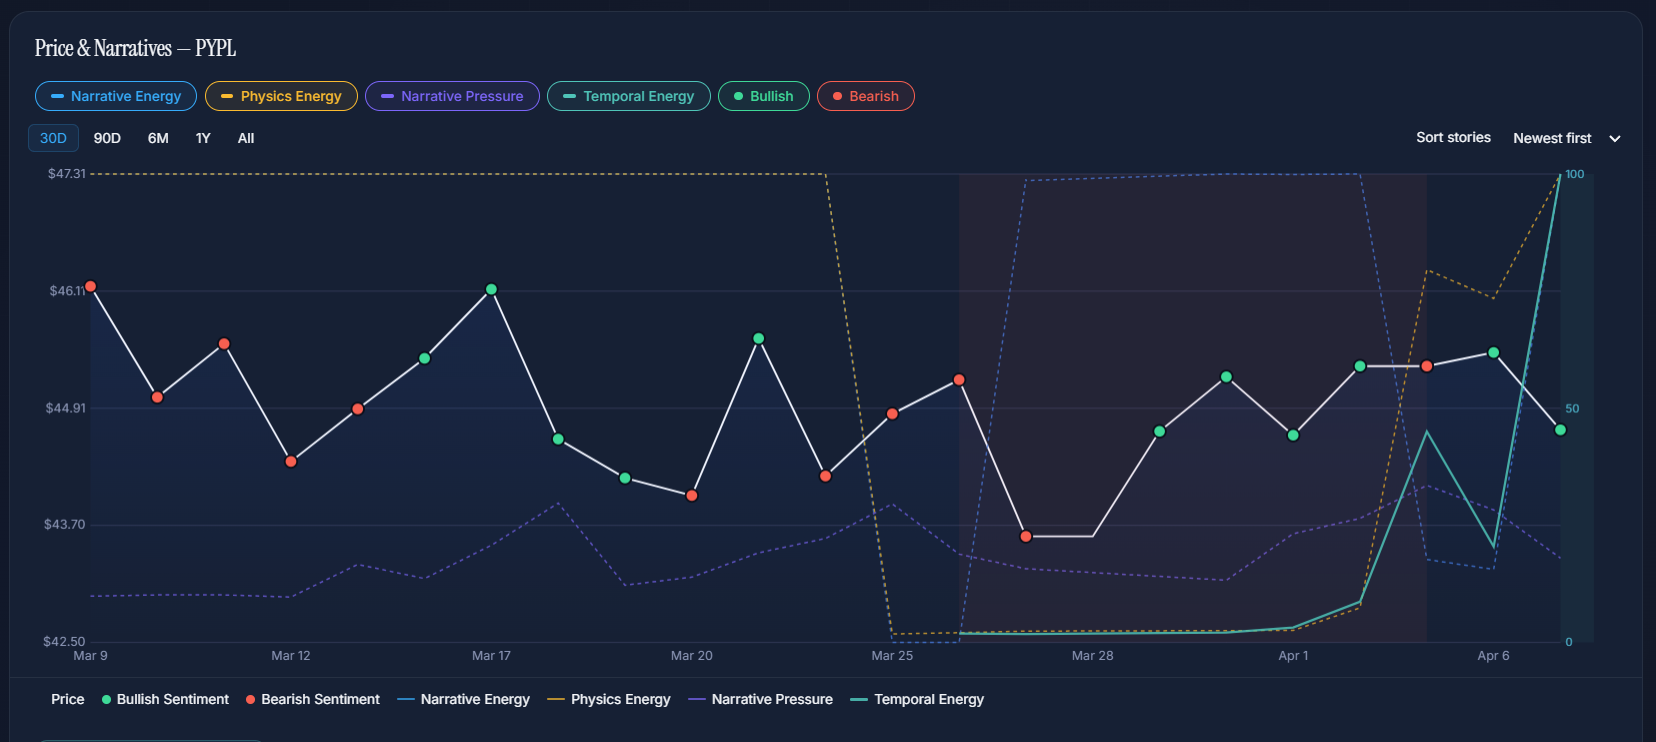
Task: Toggle the Physics Energy series pill
Action: tap(281, 96)
